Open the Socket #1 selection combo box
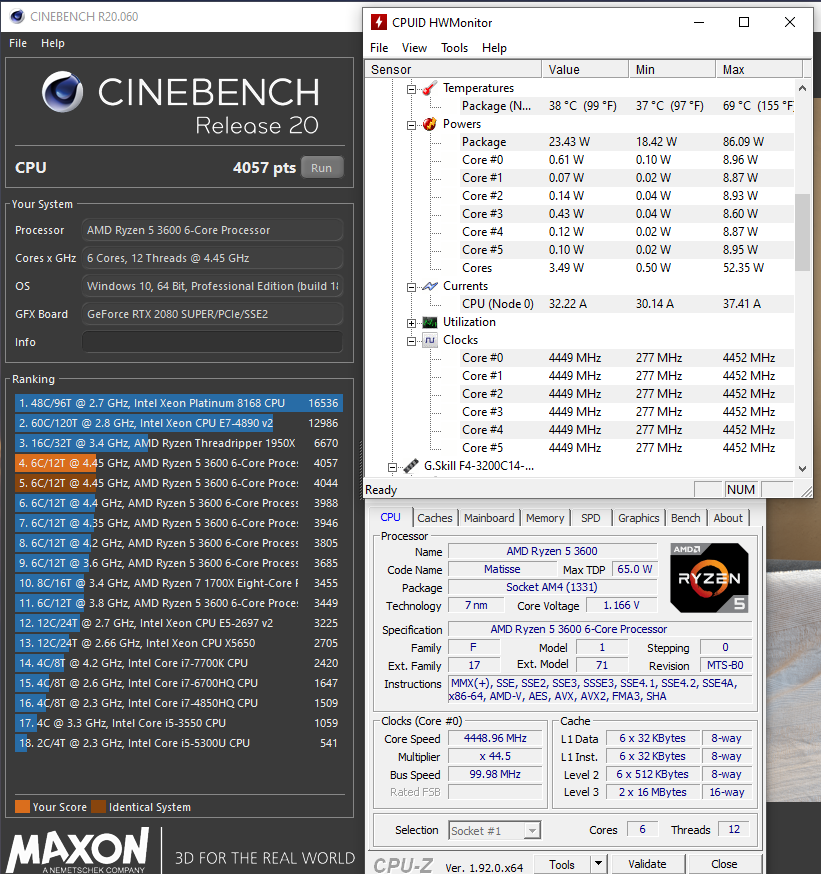This screenshot has height=874, width=821. [494, 830]
